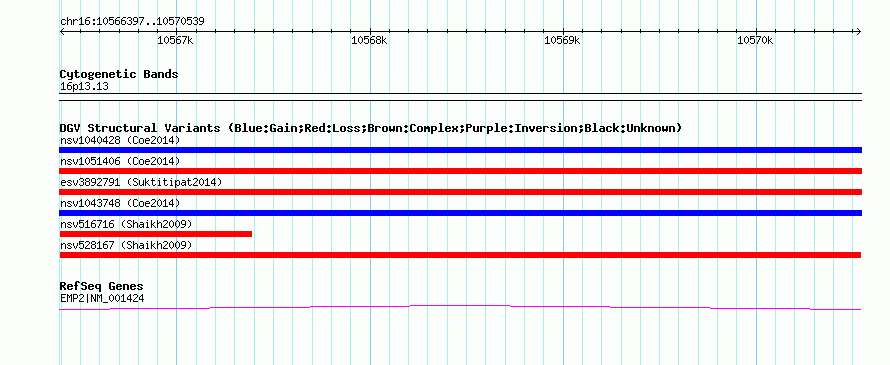Click the nsv1043748 (Coe2014) label
The image size is (890, 365).
120,203
